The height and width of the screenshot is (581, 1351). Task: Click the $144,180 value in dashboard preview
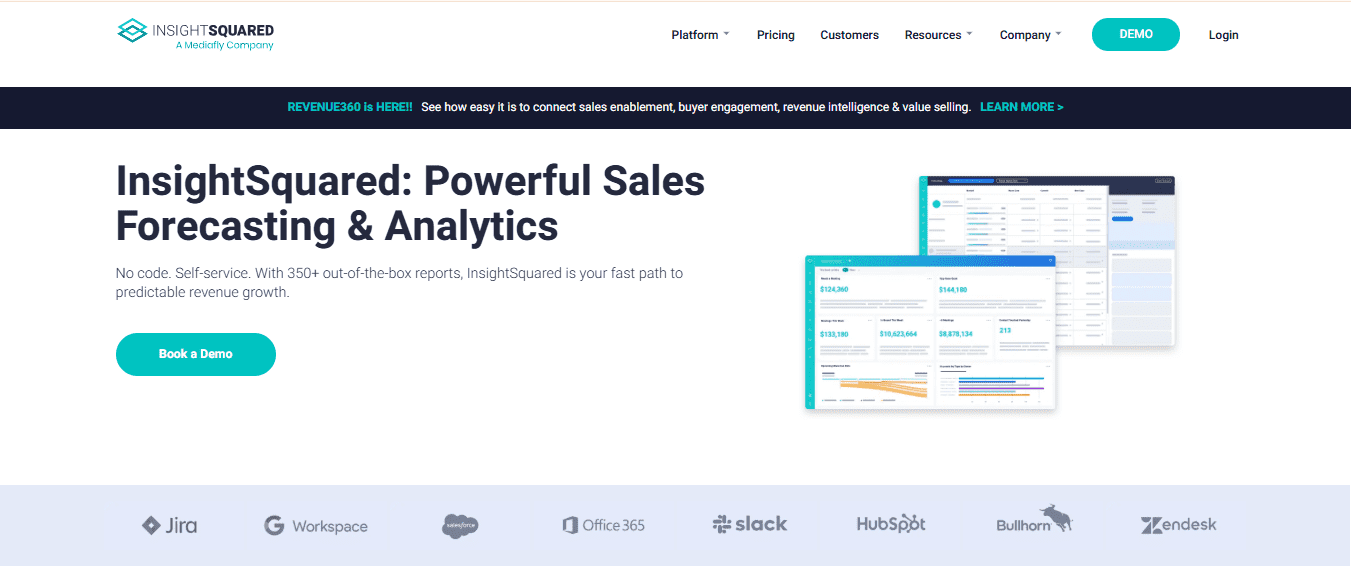click(x=953, y=289)
